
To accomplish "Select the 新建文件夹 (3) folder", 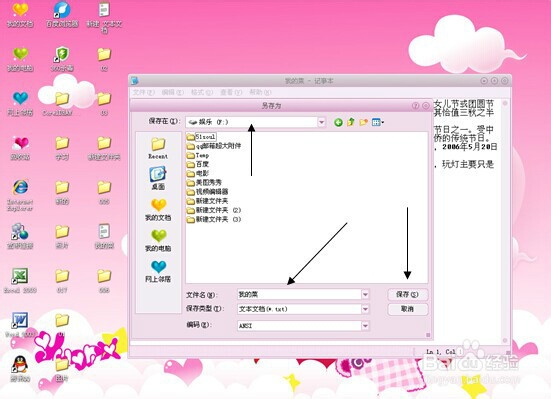I will 214,219.
